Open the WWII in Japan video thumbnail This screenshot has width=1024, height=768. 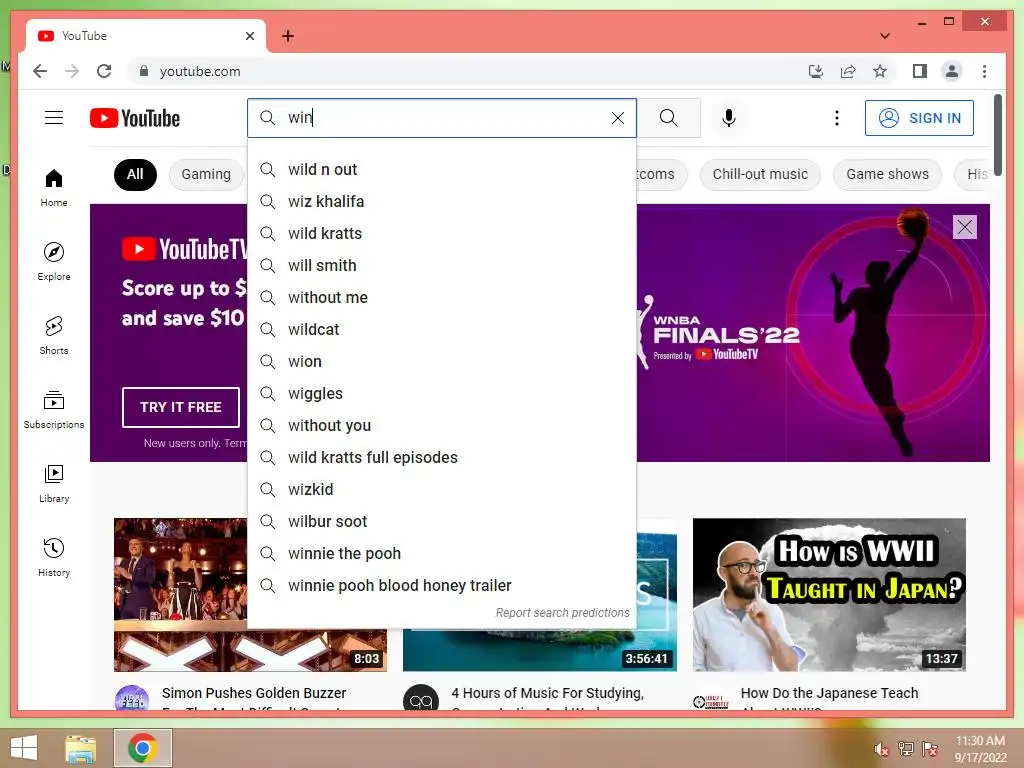(x=829, y=595)
